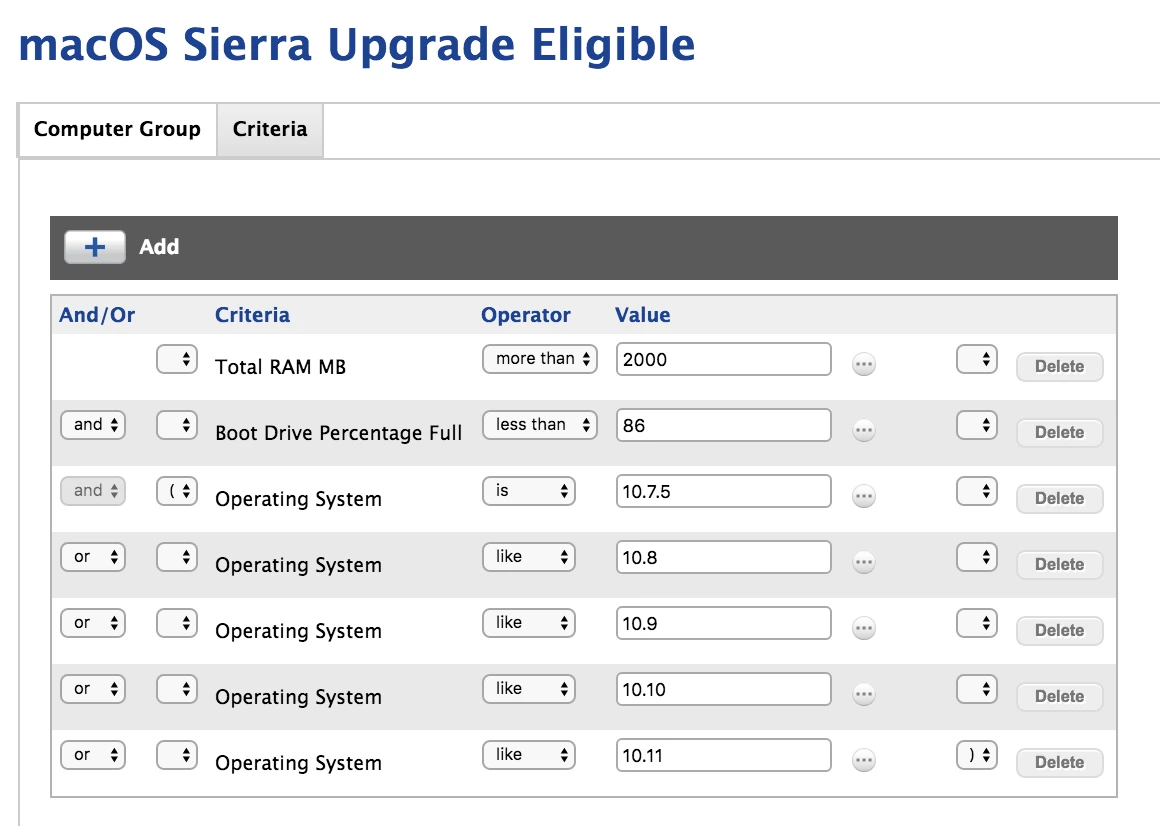Delete the Total RAM MB criterion
Viewport: 1160px width, 826px height.
coord(1059,367)
